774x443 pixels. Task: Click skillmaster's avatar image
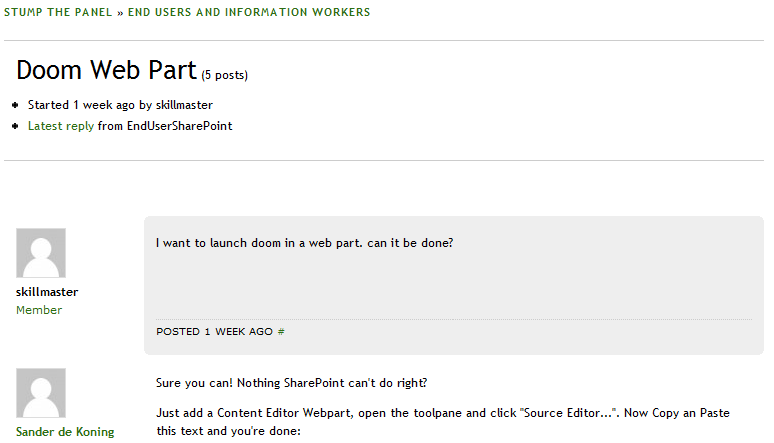click(41, 253)
